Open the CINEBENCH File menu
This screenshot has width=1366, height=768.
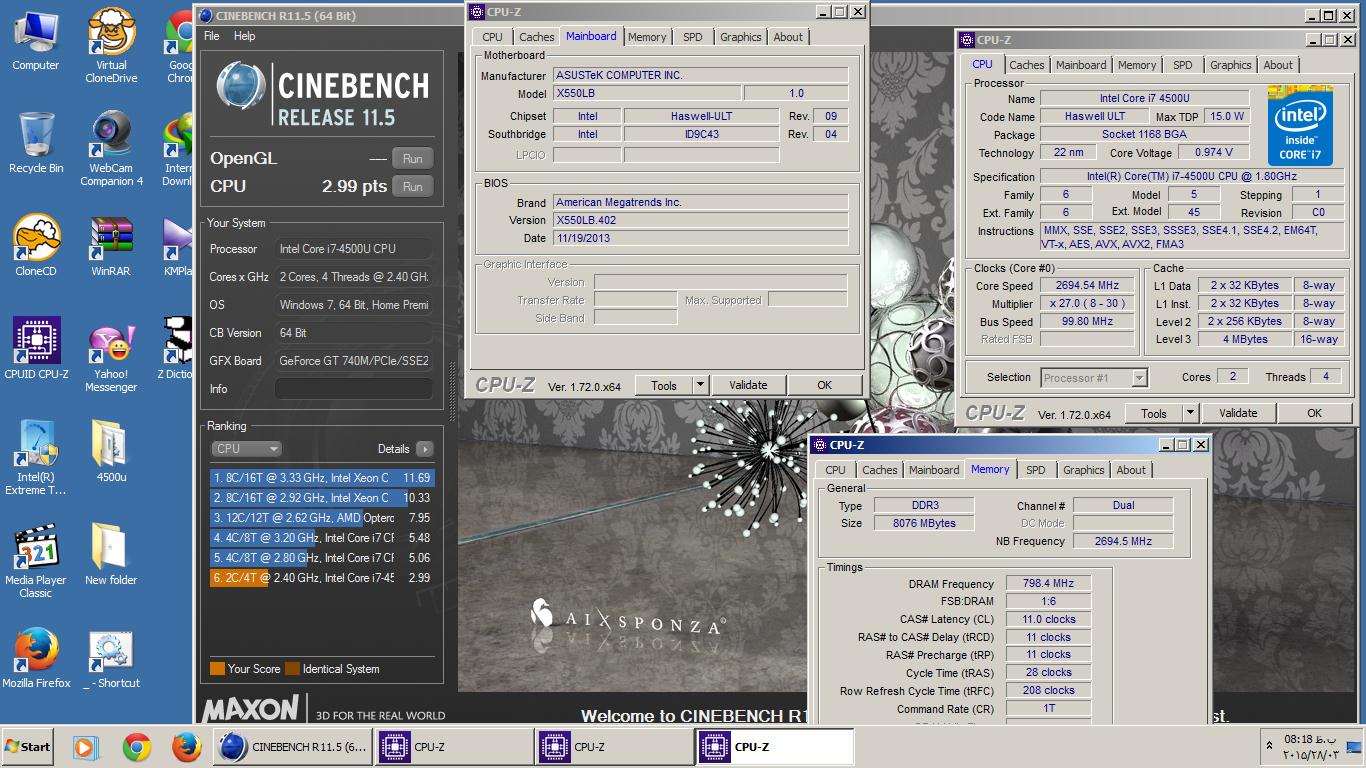pyautogui.click(x=212, y=36)
